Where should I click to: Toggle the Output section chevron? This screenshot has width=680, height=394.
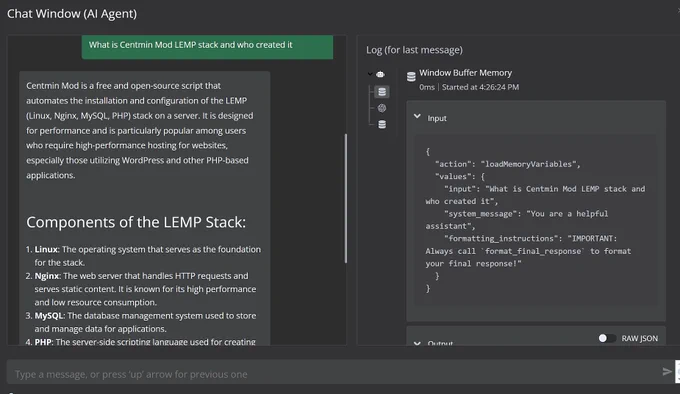pyautogui.click(x=417, y=343)
